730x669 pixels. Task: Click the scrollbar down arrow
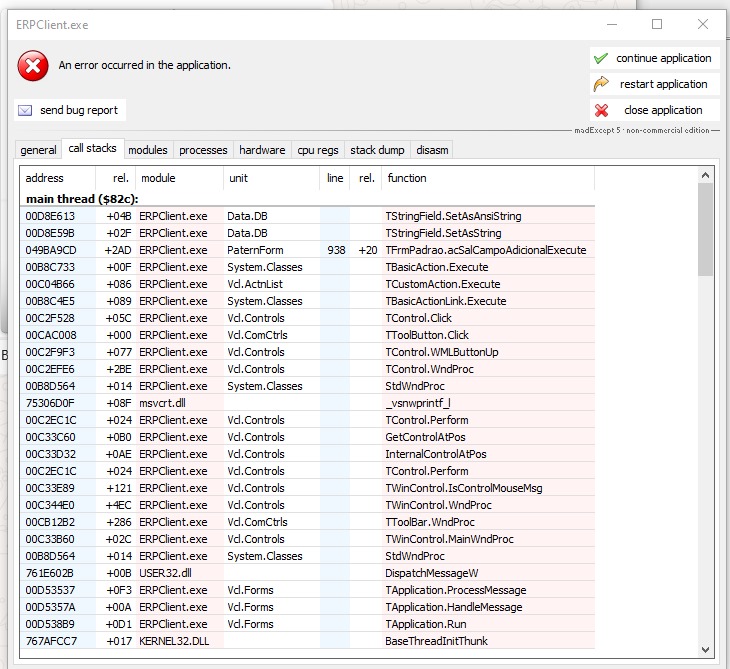706,649
